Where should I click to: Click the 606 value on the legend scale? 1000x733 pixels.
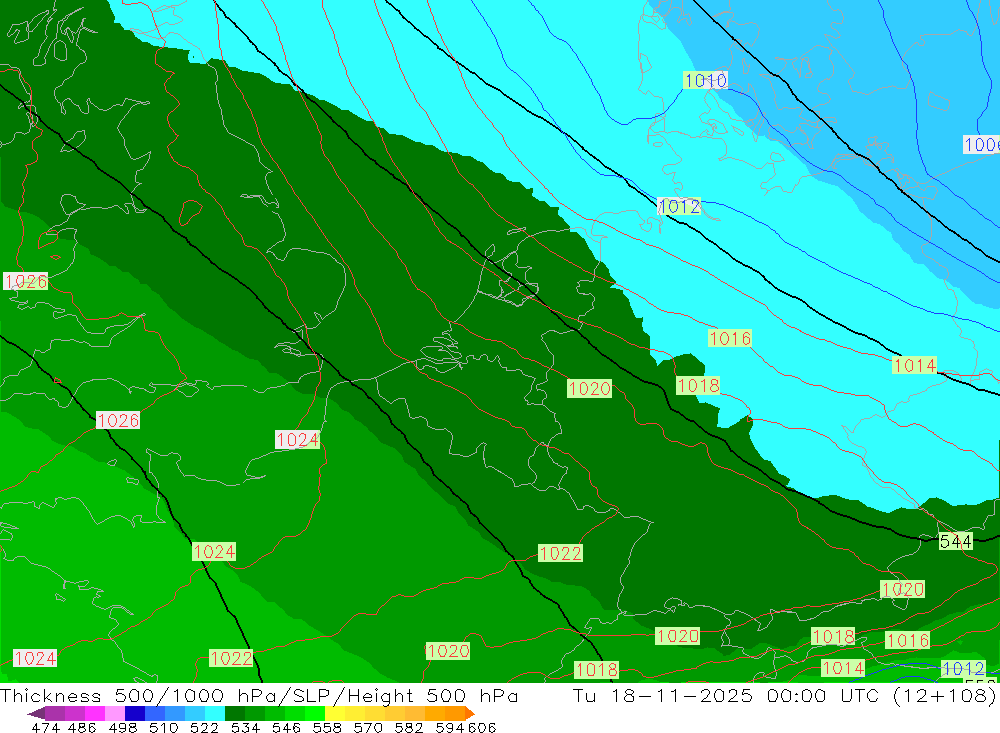(x=481, y=727)
